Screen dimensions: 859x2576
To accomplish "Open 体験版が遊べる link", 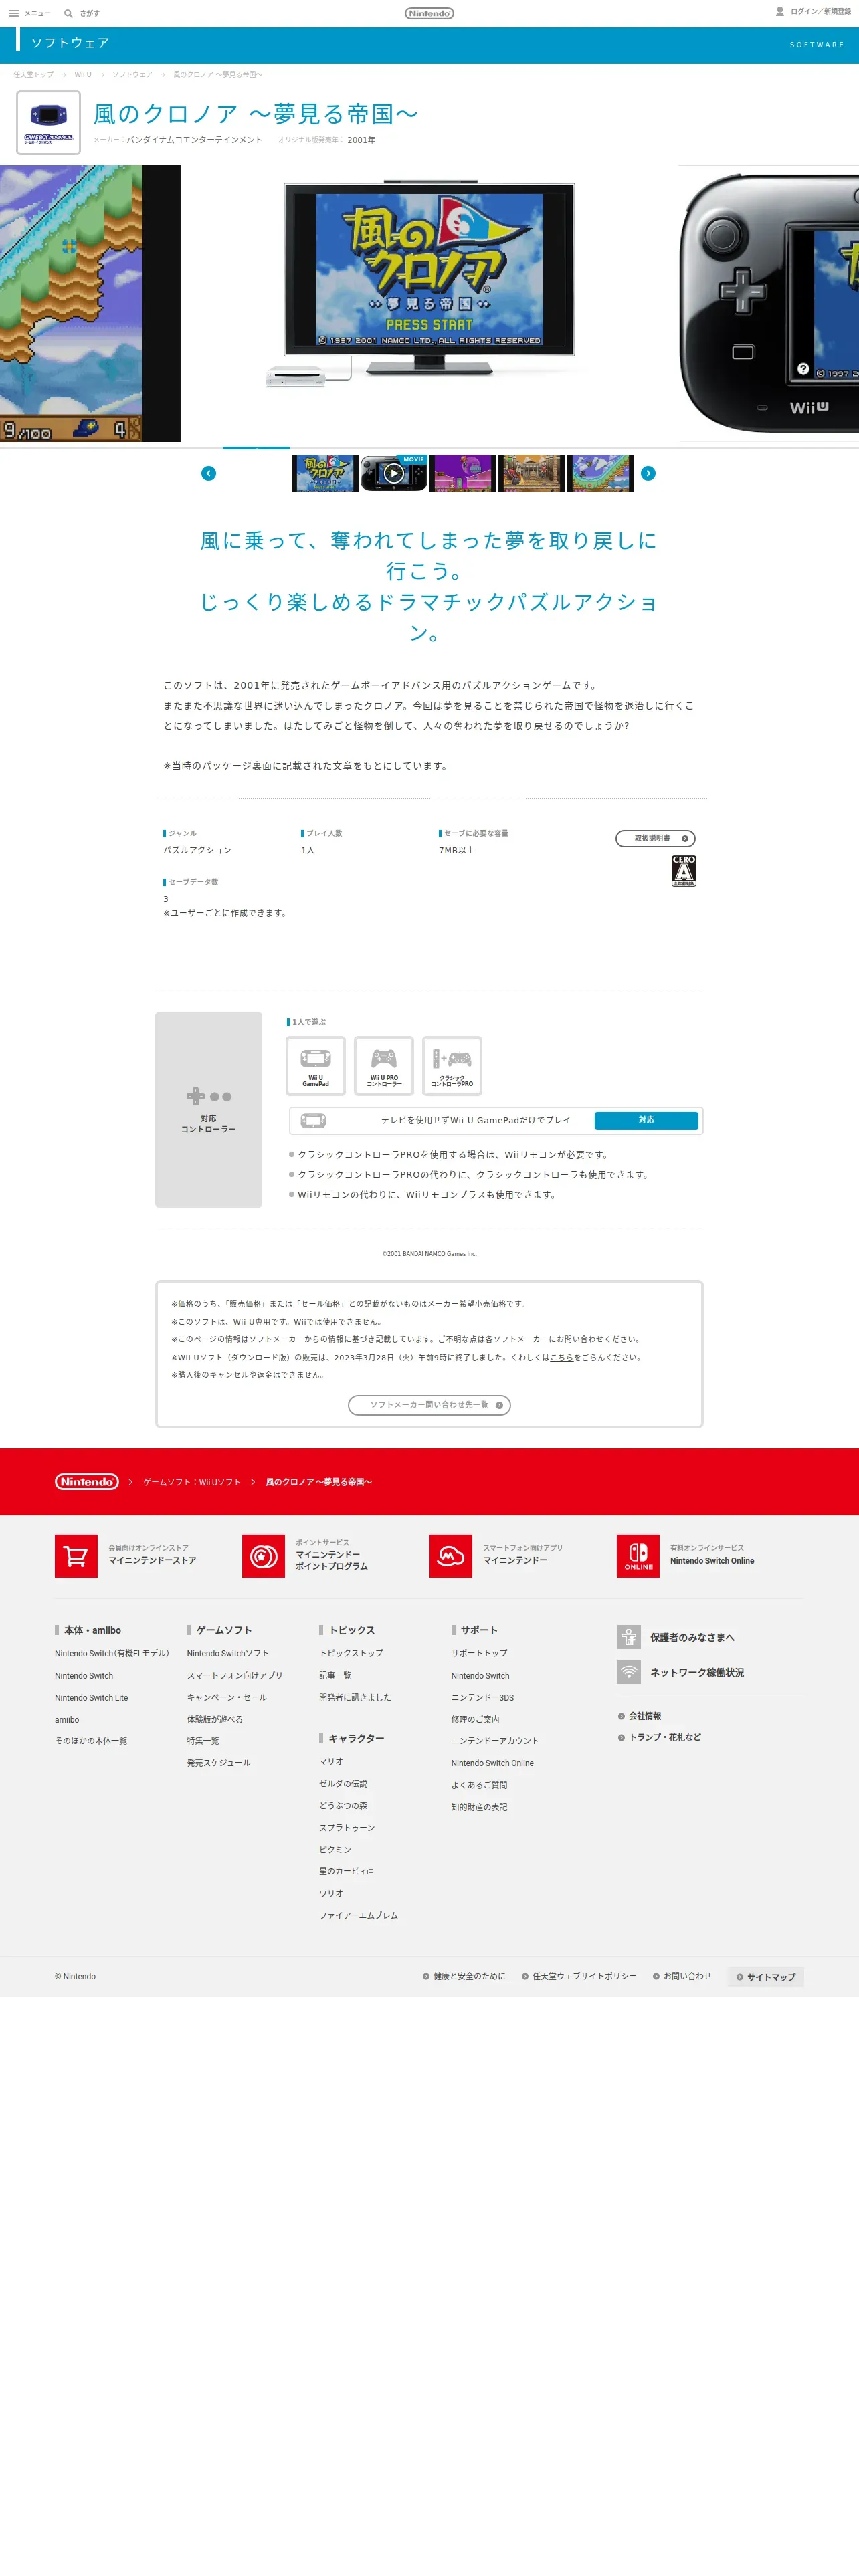I will 215,1719.
